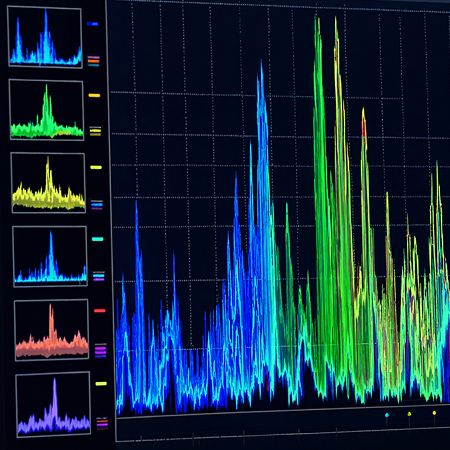Select the golden-yellow marker, last of the three markers
Image resolution: width=450 pixels, height=450 pixels.
434,413
